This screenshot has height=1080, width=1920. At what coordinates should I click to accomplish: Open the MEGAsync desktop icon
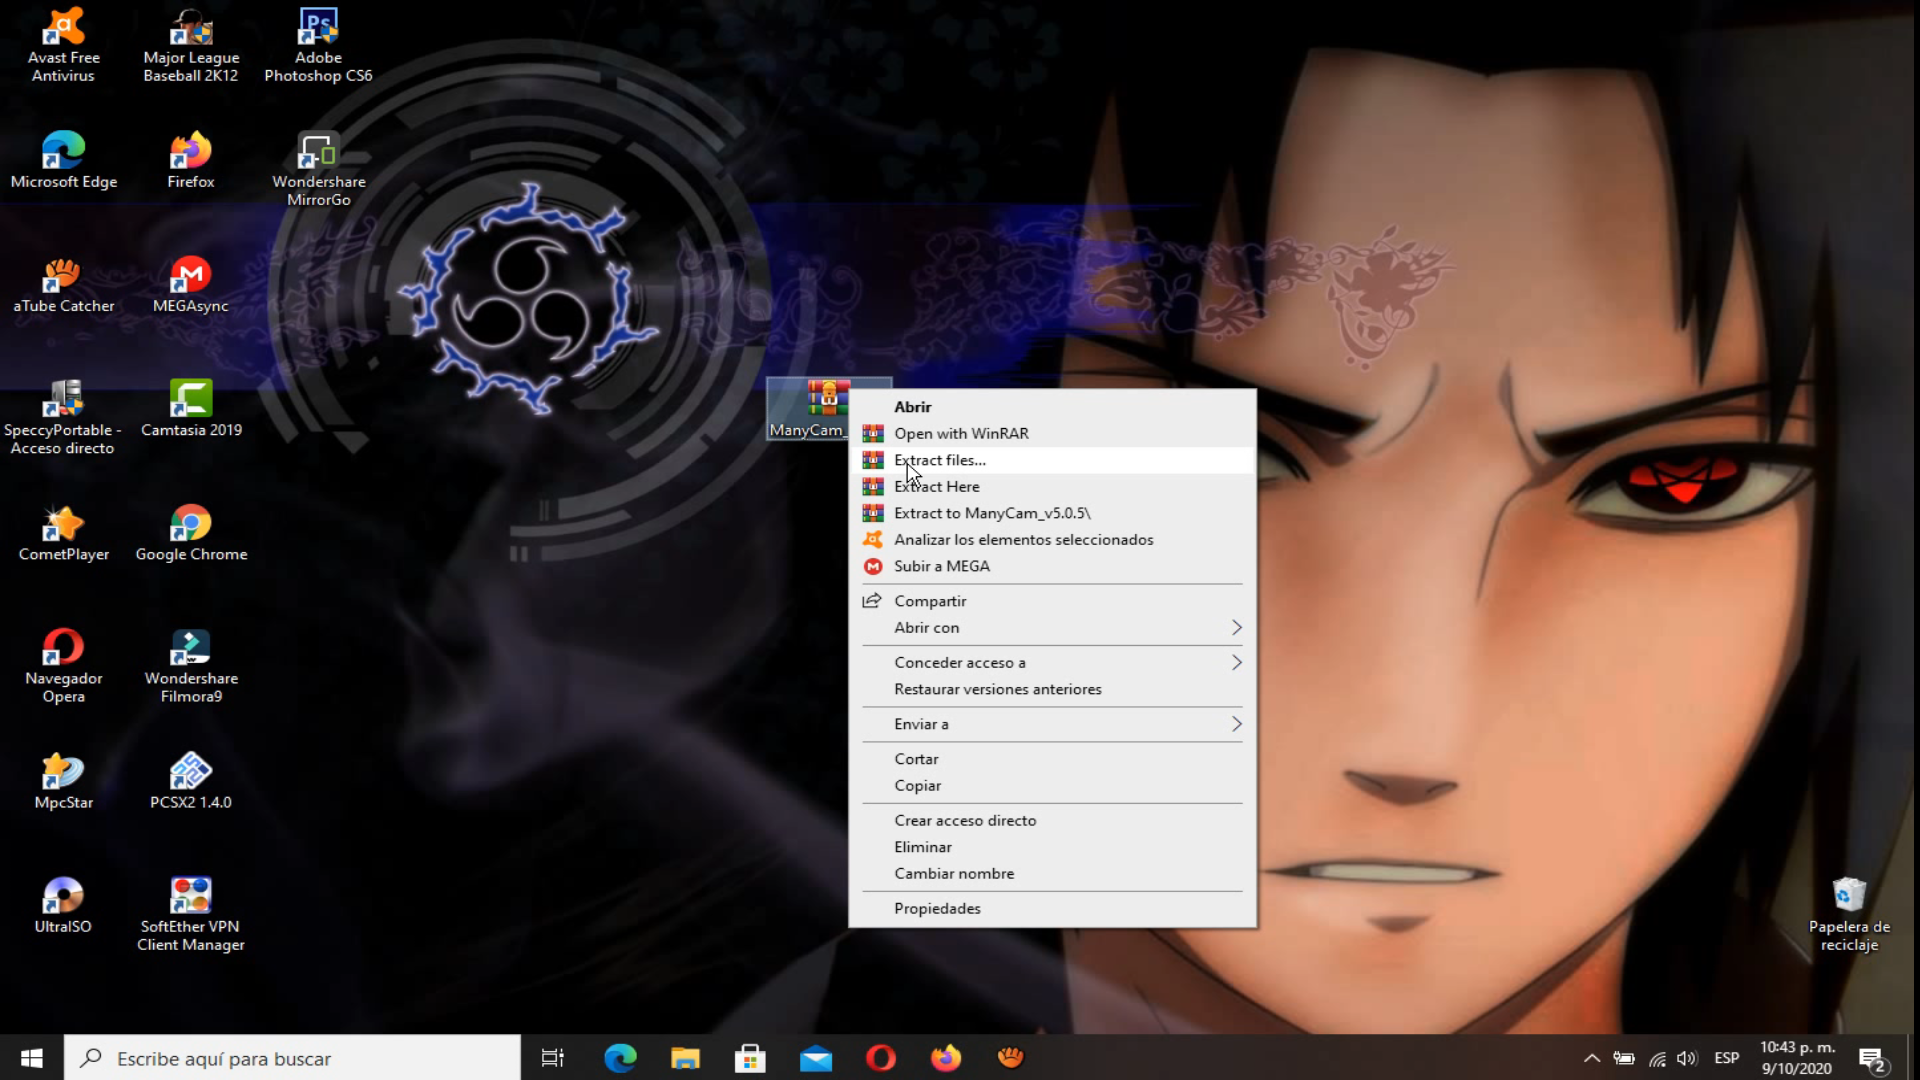(190, 276)
